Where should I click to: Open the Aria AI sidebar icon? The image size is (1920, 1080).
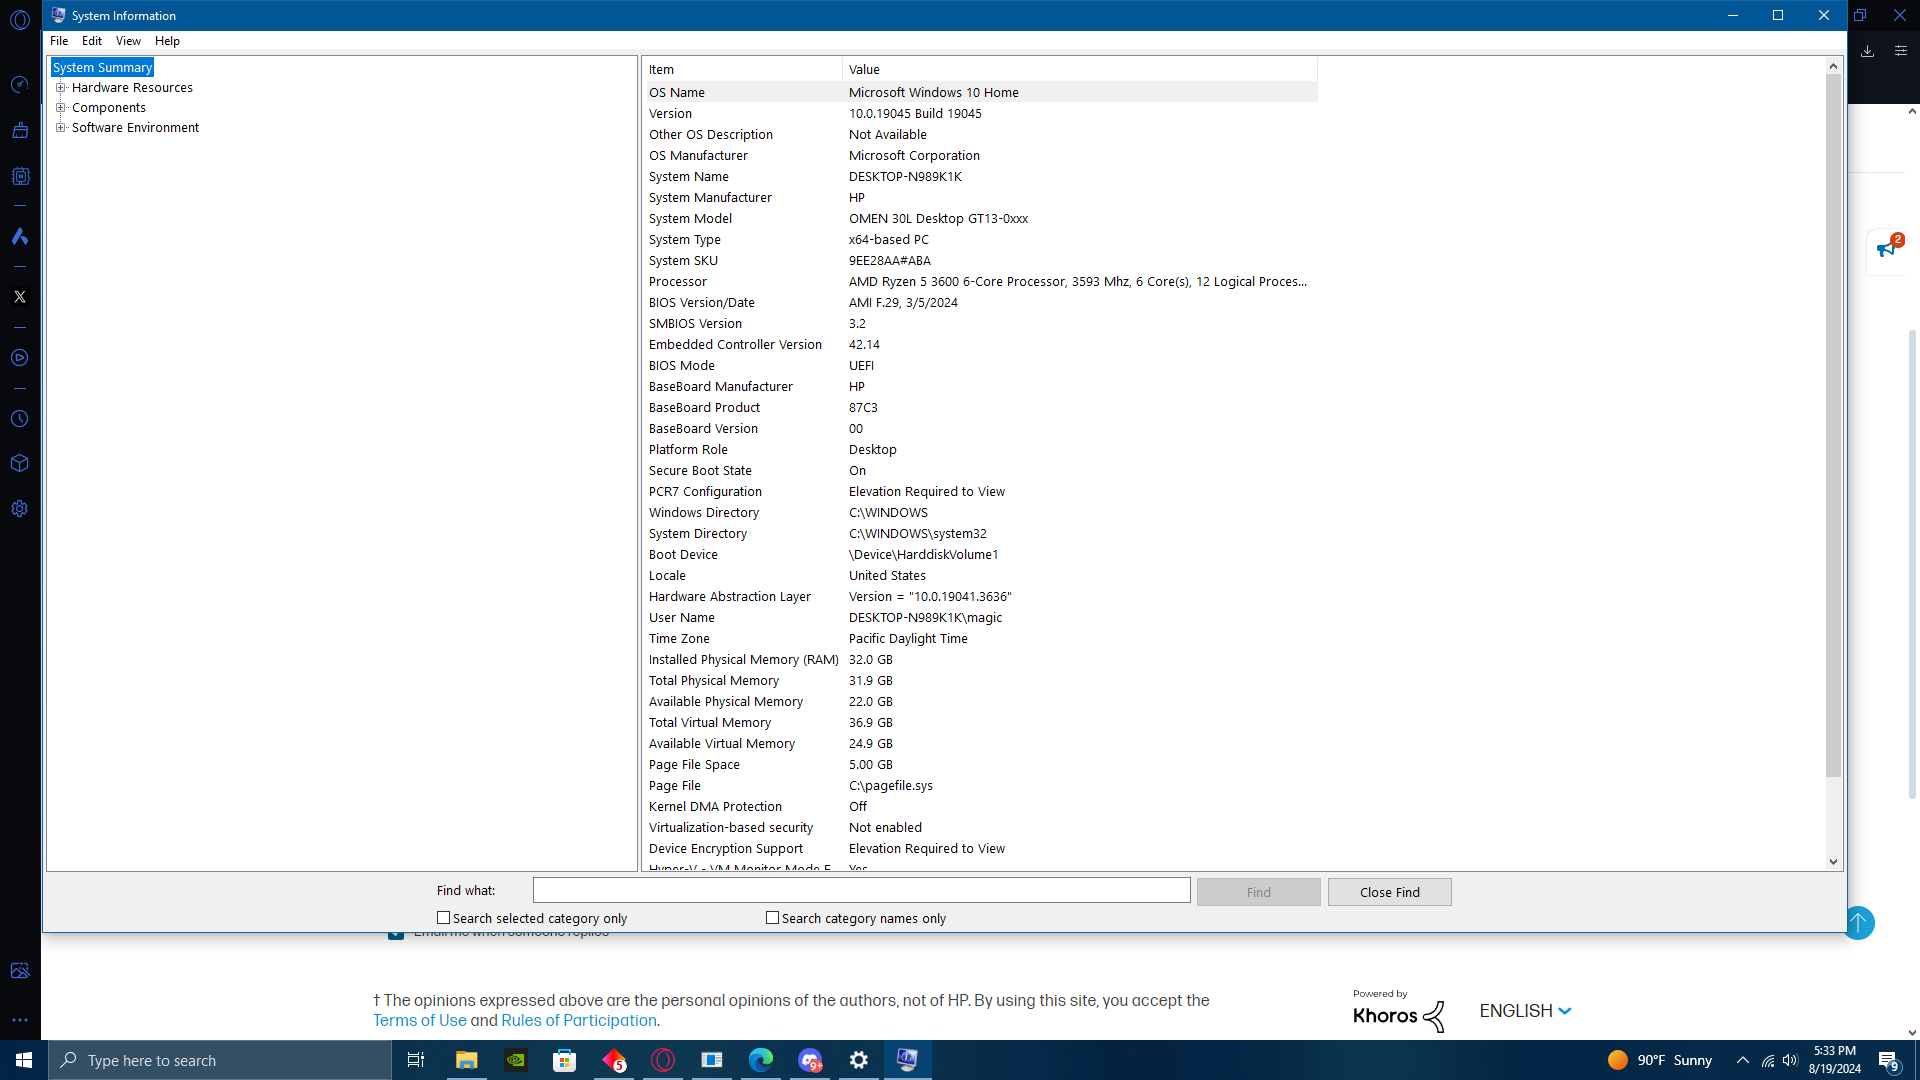pyautogui.click(x=20, y=237)
